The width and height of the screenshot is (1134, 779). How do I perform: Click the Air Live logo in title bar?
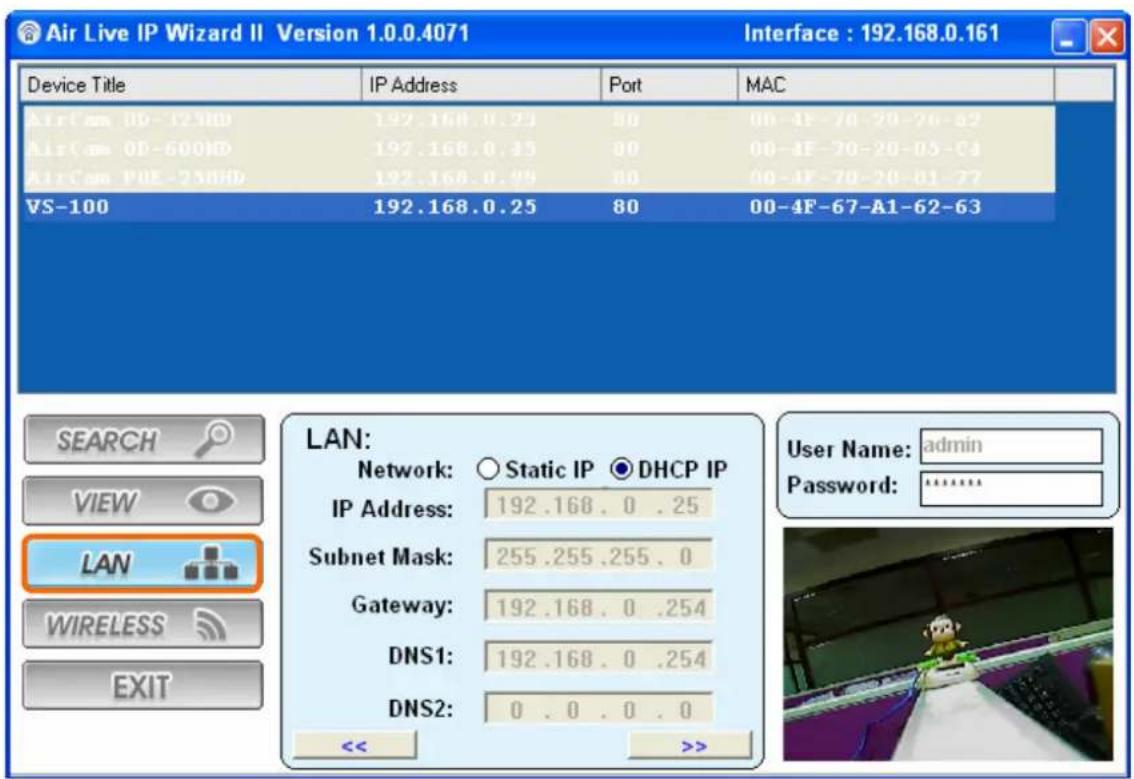click(29, 33)
